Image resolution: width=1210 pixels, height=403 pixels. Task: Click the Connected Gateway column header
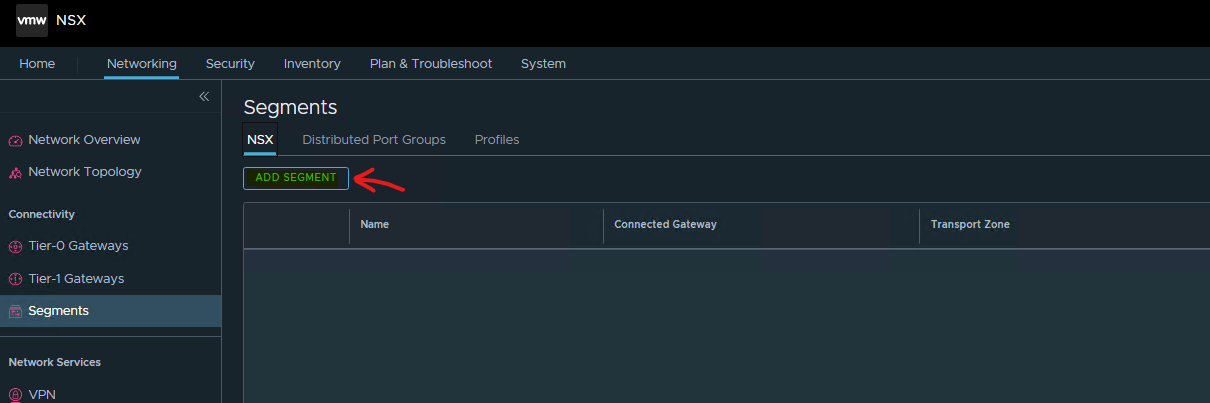665,225
